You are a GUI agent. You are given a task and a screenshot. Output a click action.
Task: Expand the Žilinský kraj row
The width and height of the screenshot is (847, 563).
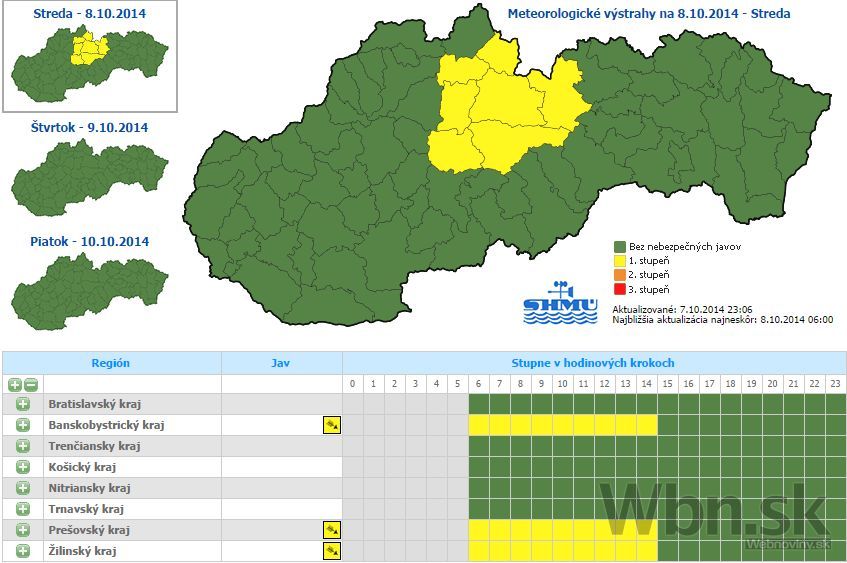(23, 551)
